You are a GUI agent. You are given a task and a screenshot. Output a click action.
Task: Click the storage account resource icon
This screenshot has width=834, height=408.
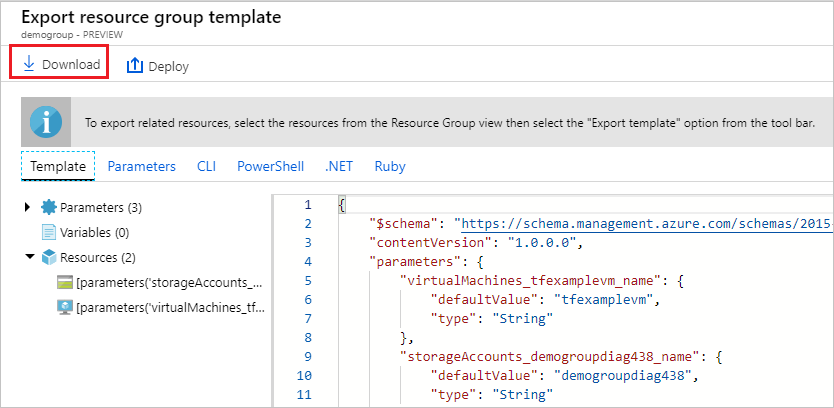63,283
